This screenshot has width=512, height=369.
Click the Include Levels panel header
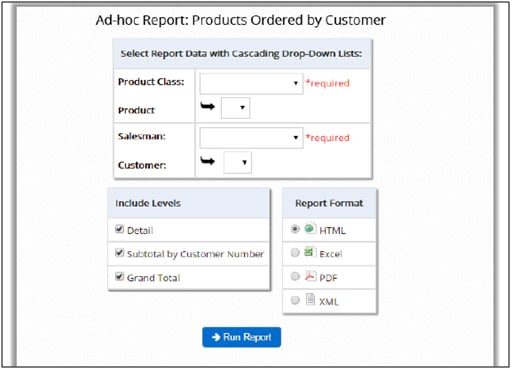(189, 203)
